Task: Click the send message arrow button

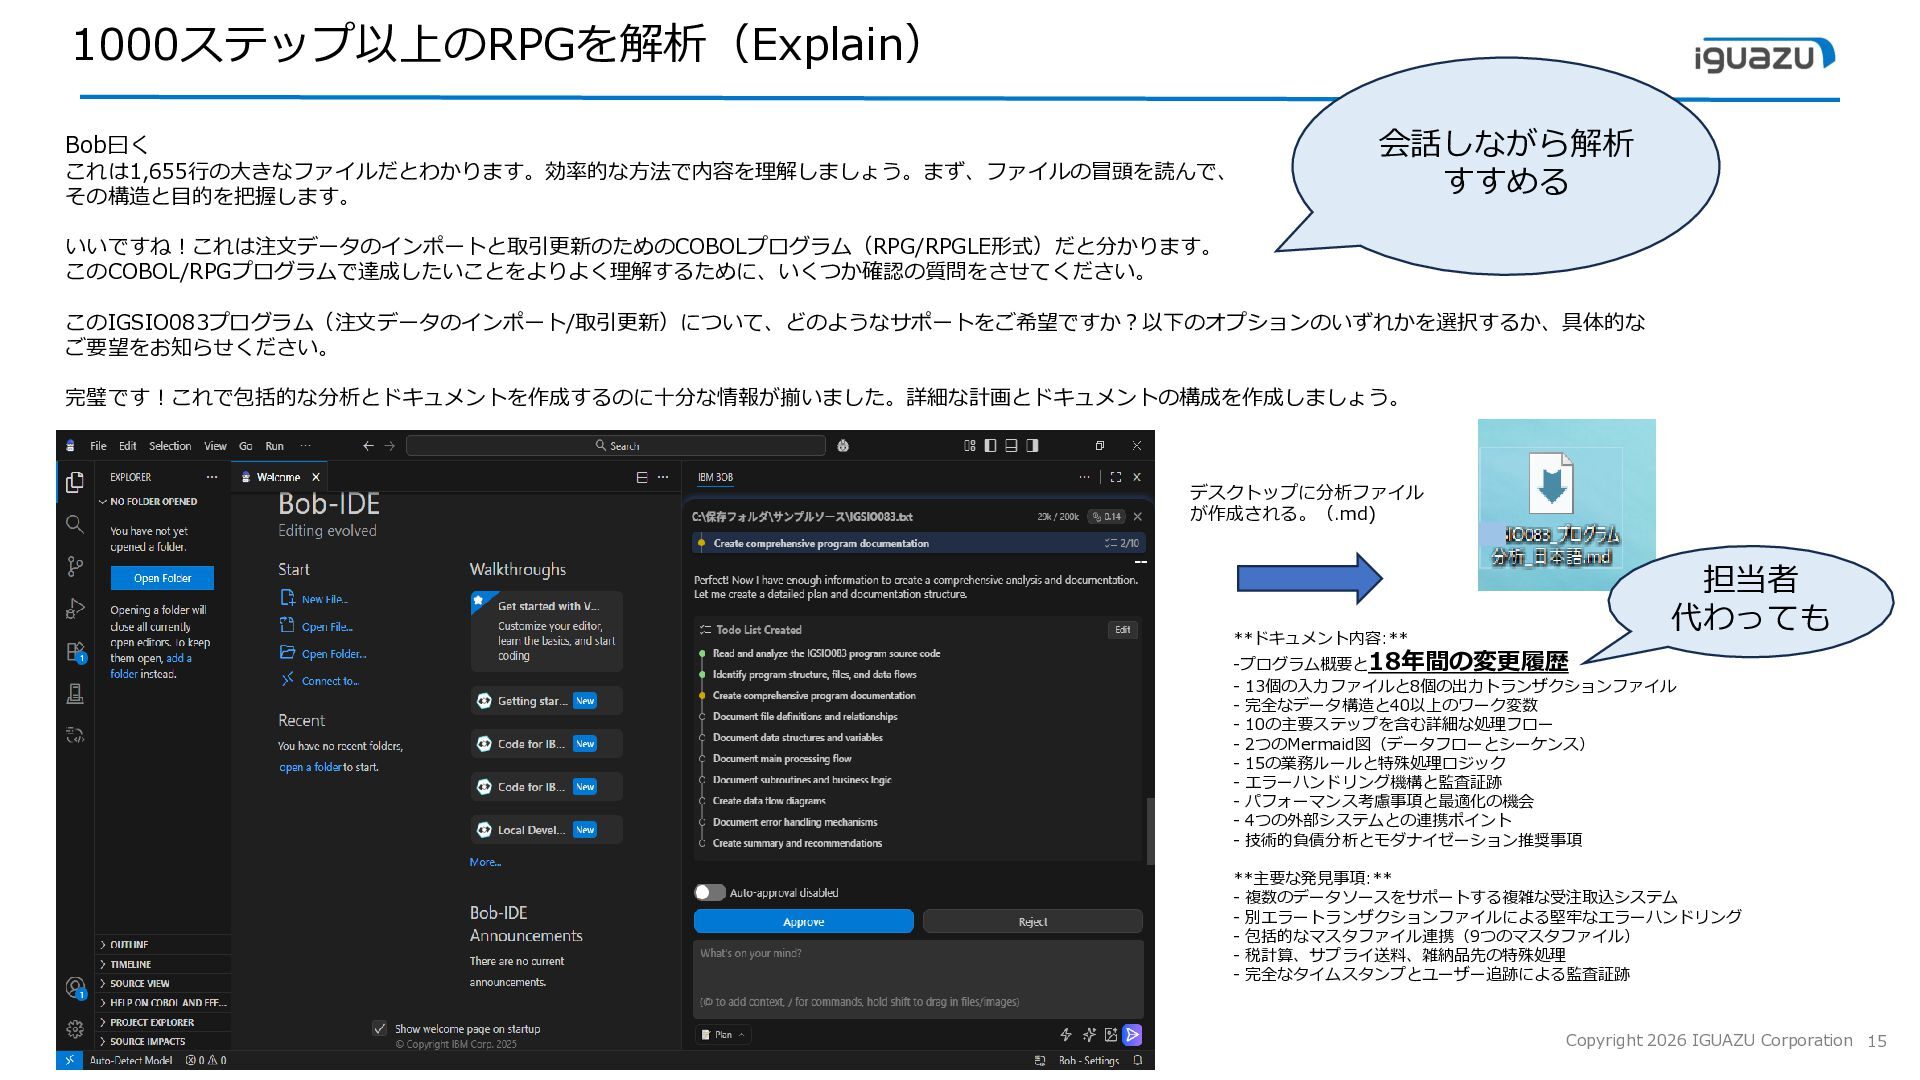Action: coord(1132,1035)
